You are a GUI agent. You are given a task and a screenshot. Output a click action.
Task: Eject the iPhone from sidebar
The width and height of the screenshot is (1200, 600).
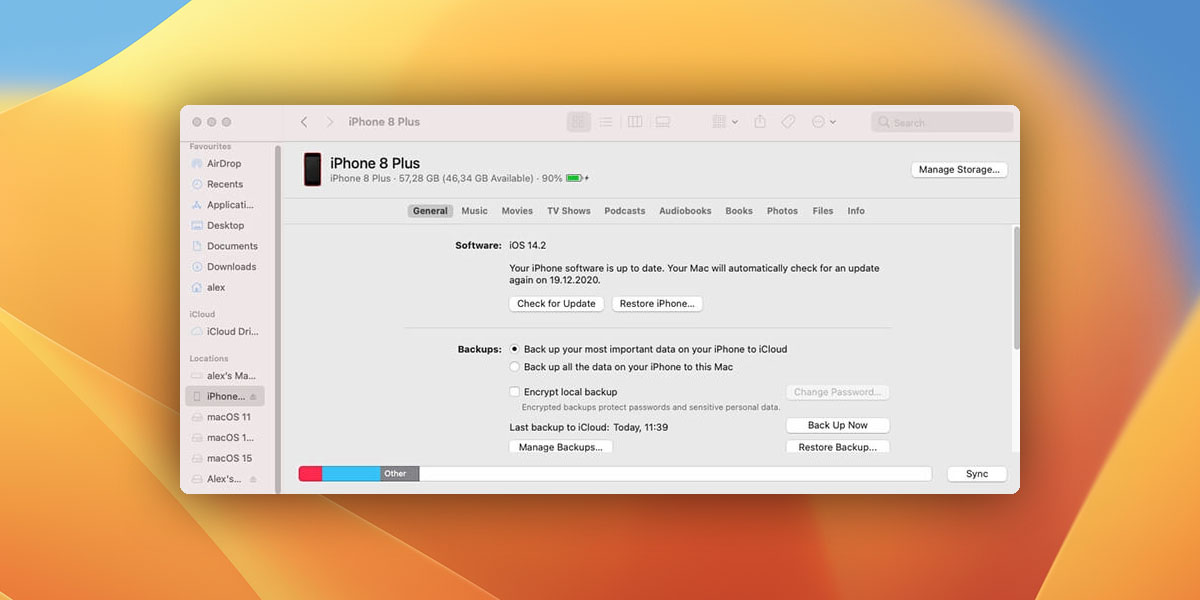[x=253, y=397]
